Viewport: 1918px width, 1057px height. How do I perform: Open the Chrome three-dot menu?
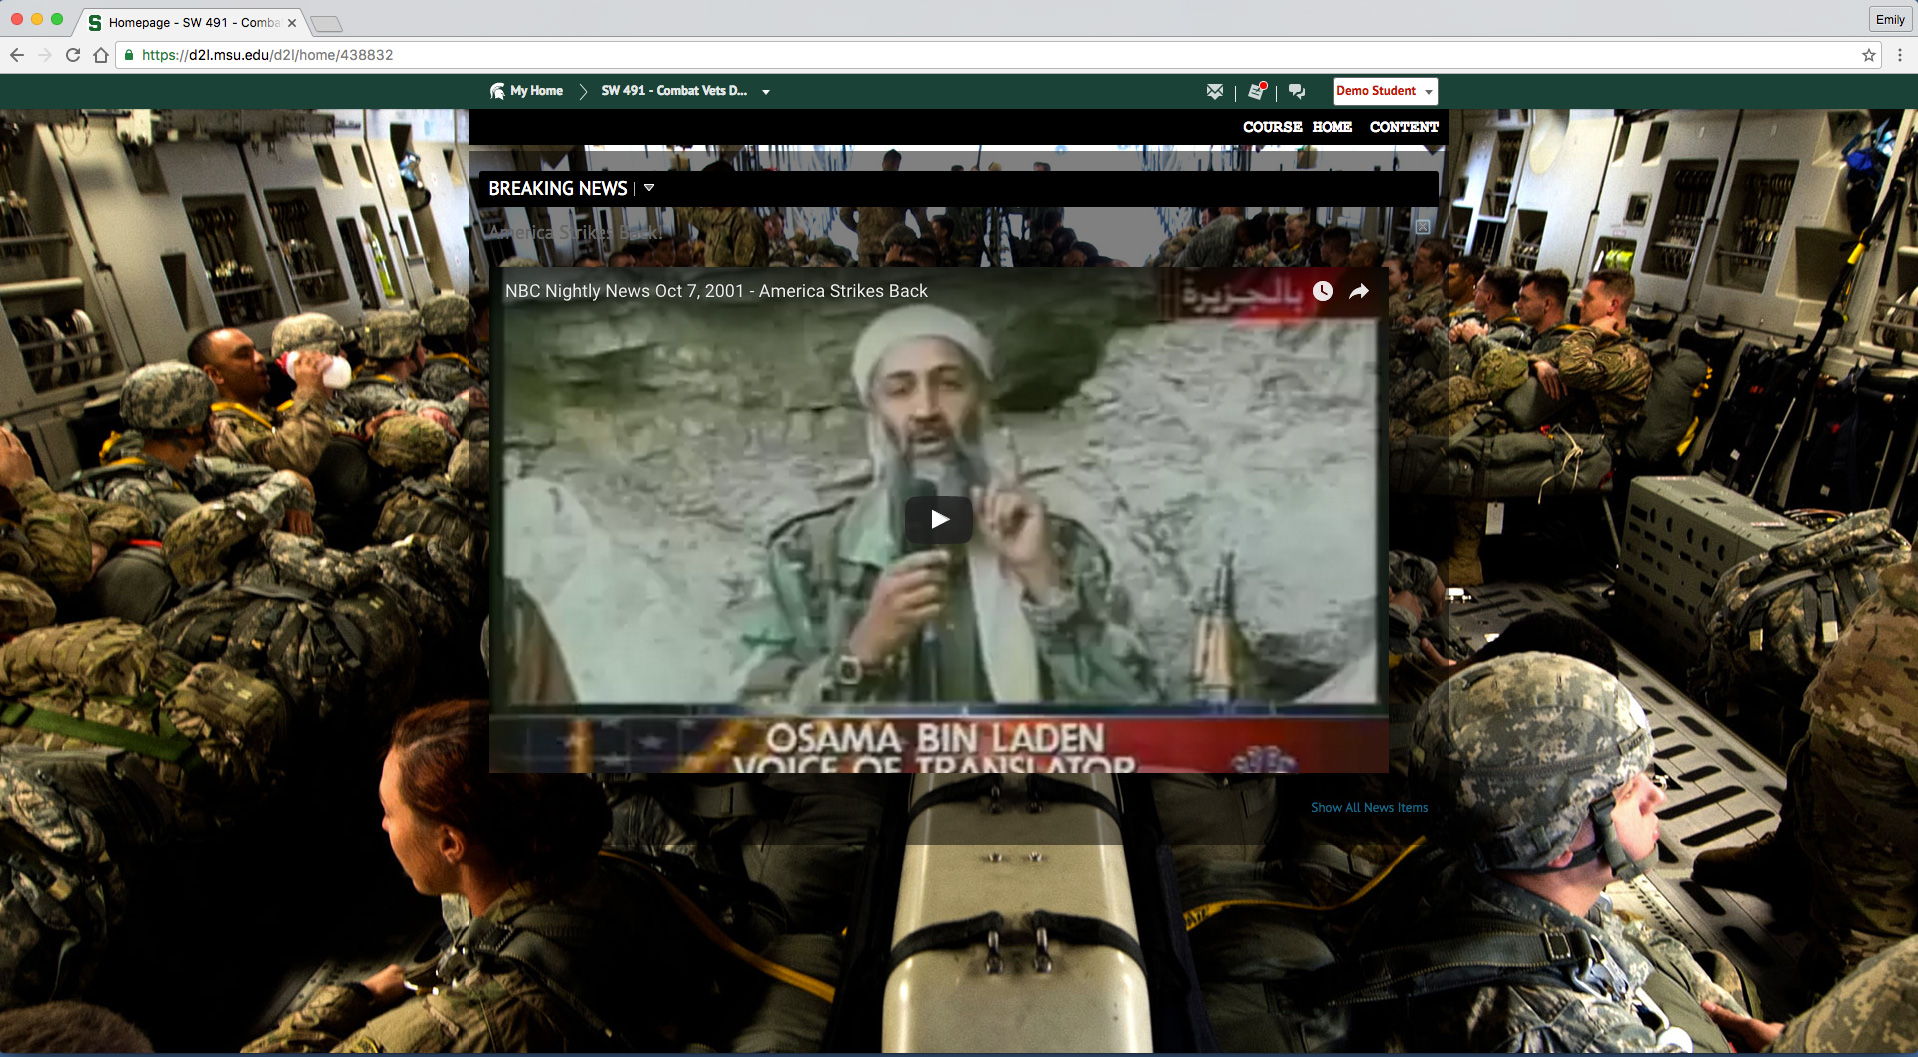tap(1900, 55)
